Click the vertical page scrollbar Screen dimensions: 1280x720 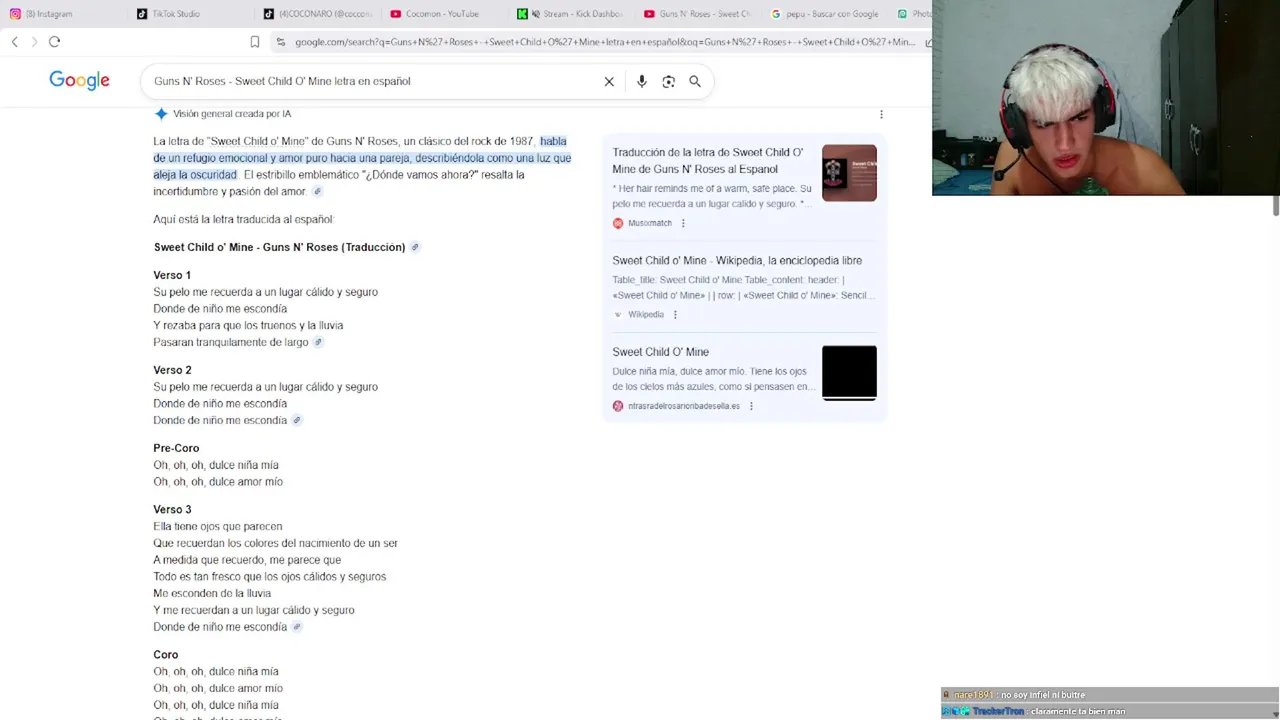pos(1275,207)
